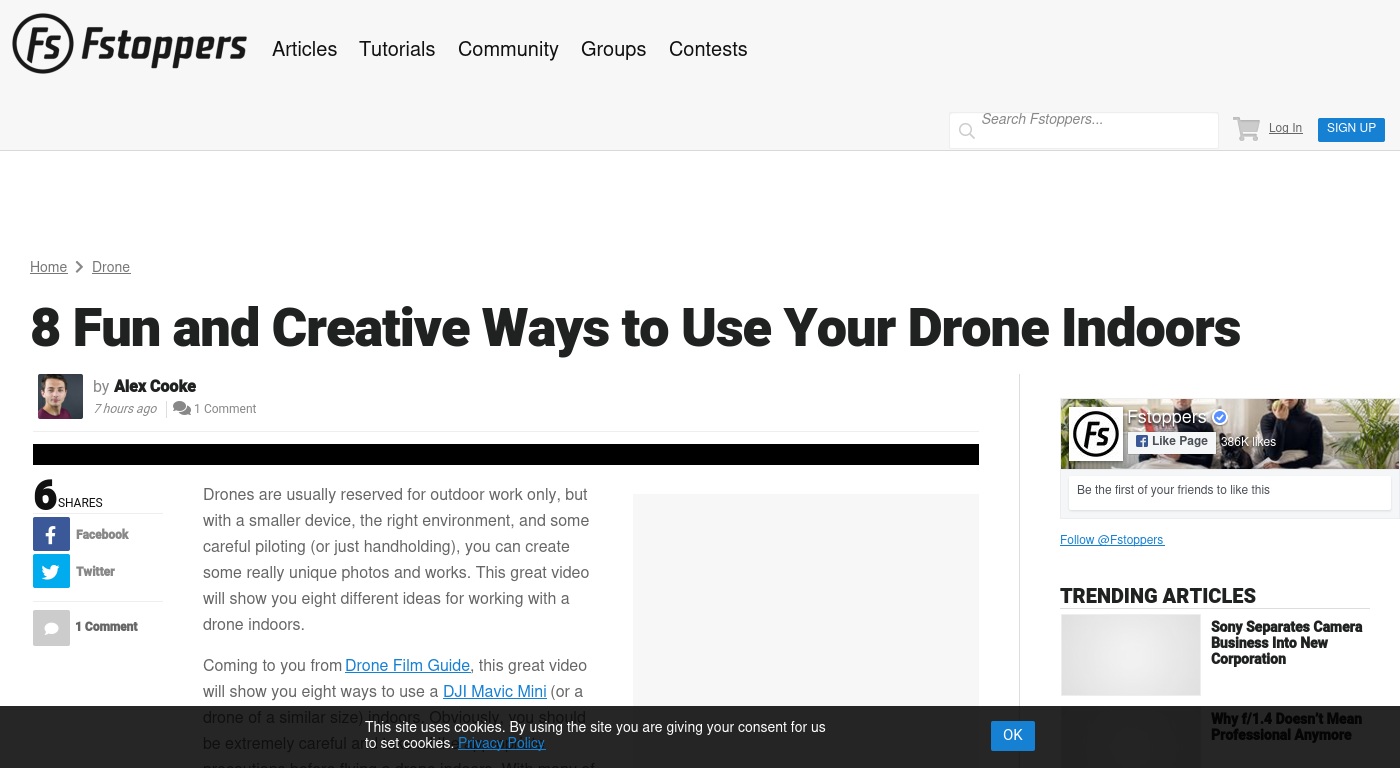Go to Home breadcrumb
This screenshot has width=1400, height=768.
pyautogui.click(x=48, y=267)
